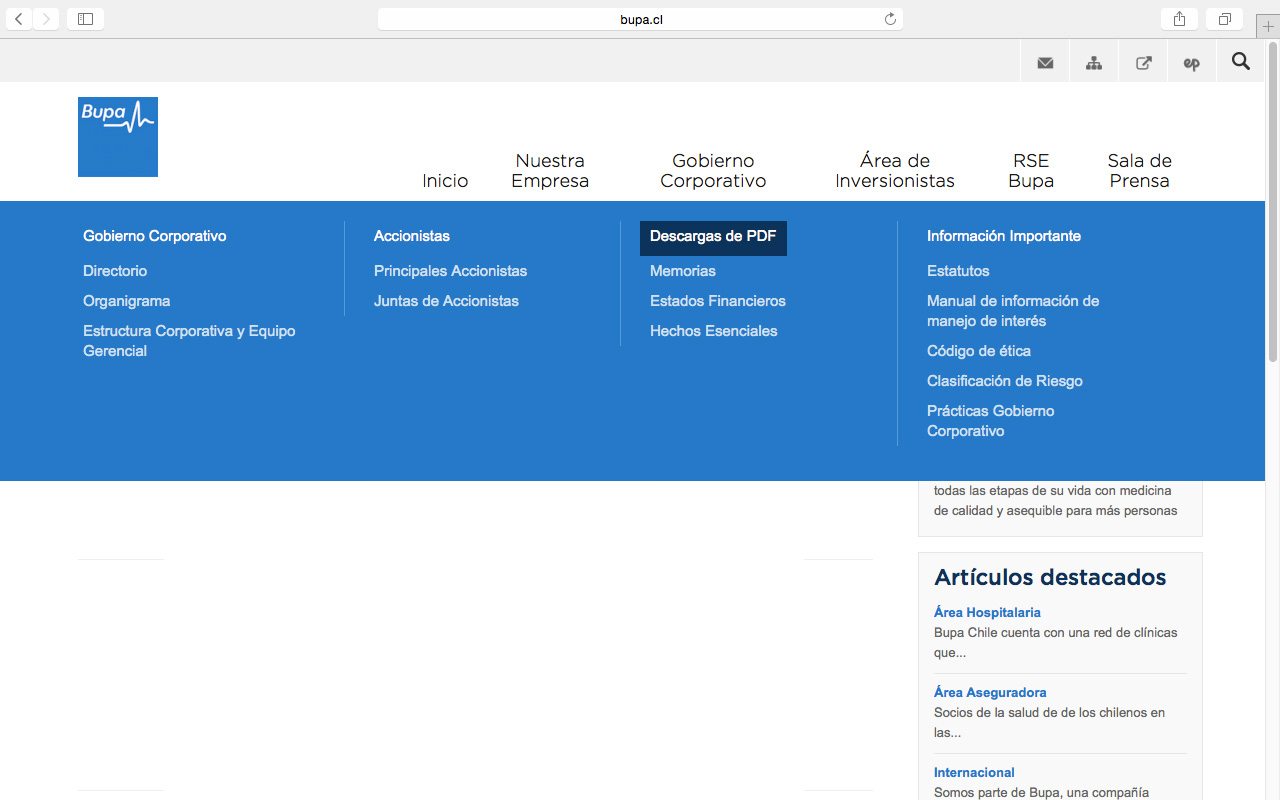Click the Safari forward arrow

pyautogui.click(x=46, y=19)
